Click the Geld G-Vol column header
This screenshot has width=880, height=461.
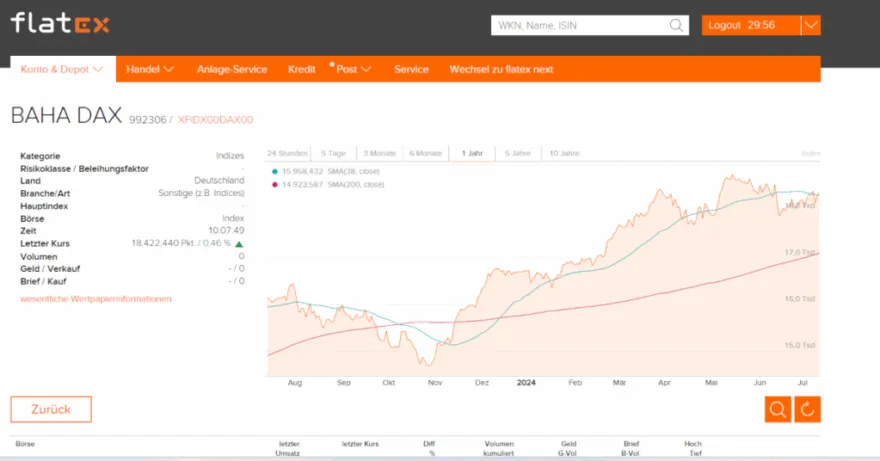[568, 448]
